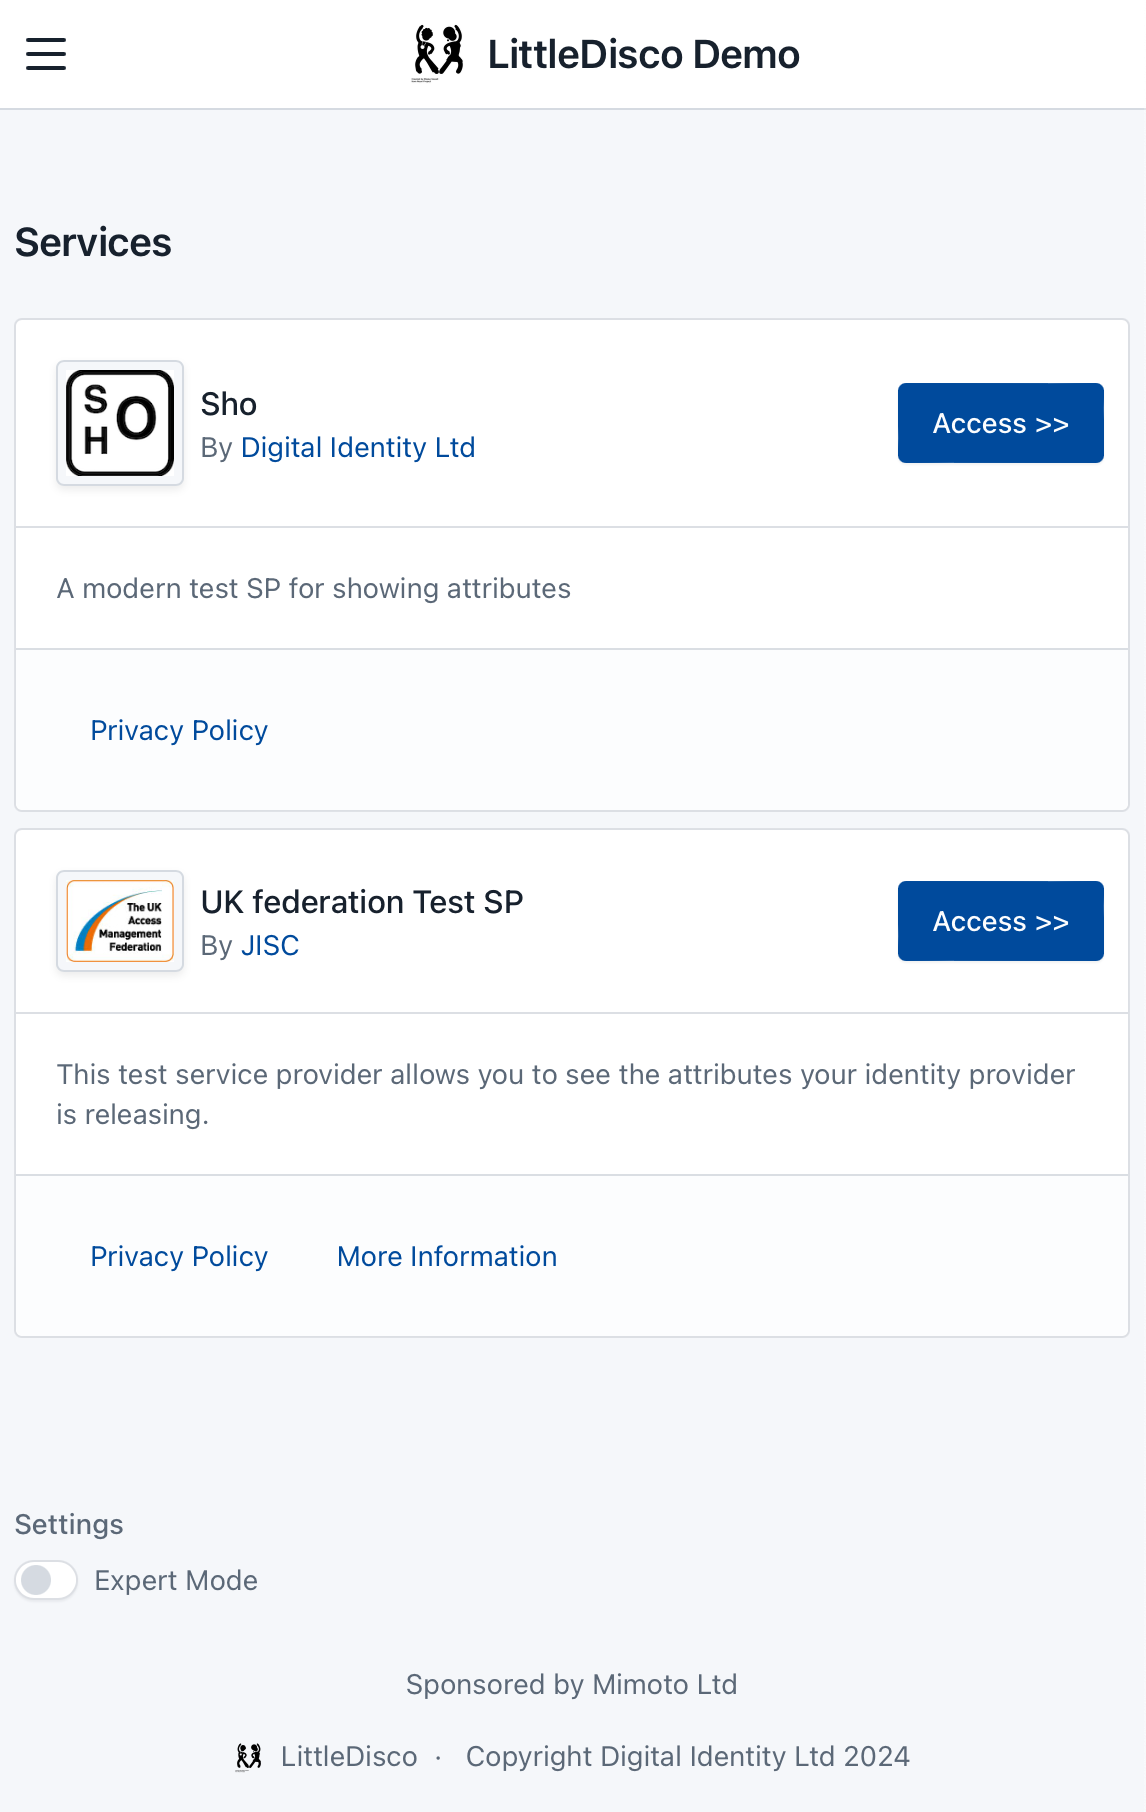
Task: Open the hamburger navigation menu
Action: (x=46, y=54)
